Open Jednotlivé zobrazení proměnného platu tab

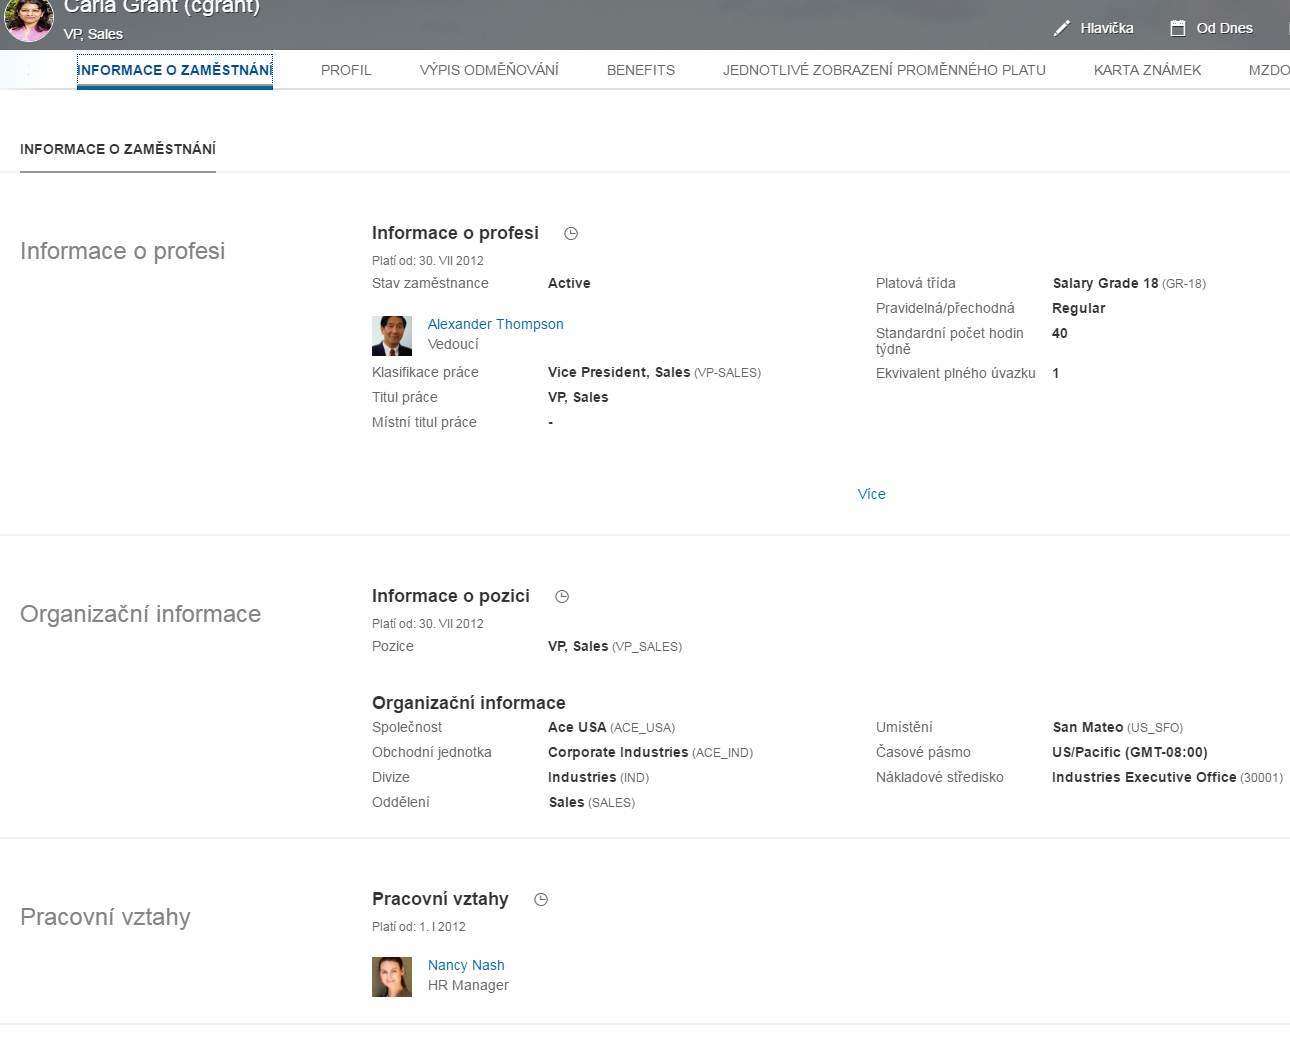[x=884, y=70]
